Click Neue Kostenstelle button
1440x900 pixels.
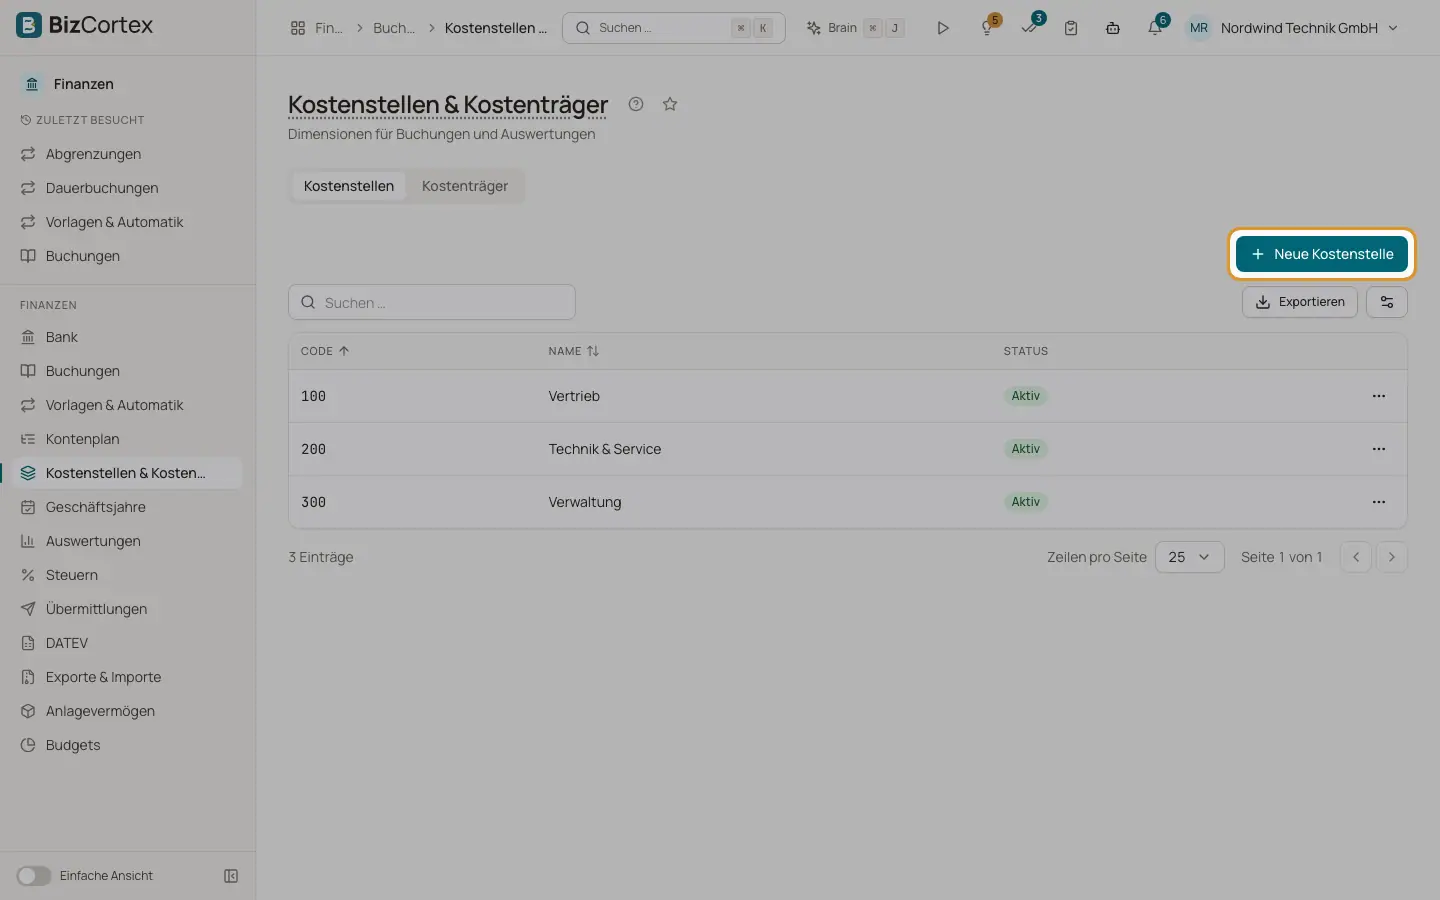(x=1322, y=254)
